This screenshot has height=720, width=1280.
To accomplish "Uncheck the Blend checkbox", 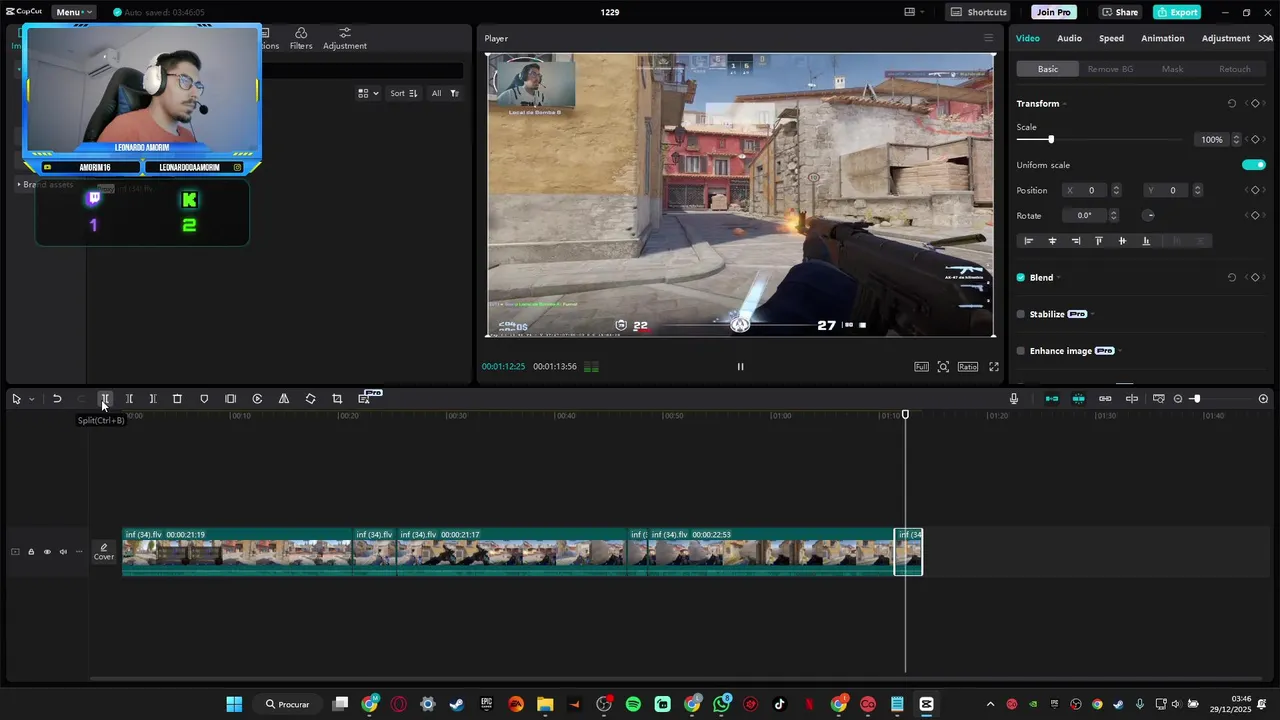I will pyautogui.click(x=1021, y=278).
